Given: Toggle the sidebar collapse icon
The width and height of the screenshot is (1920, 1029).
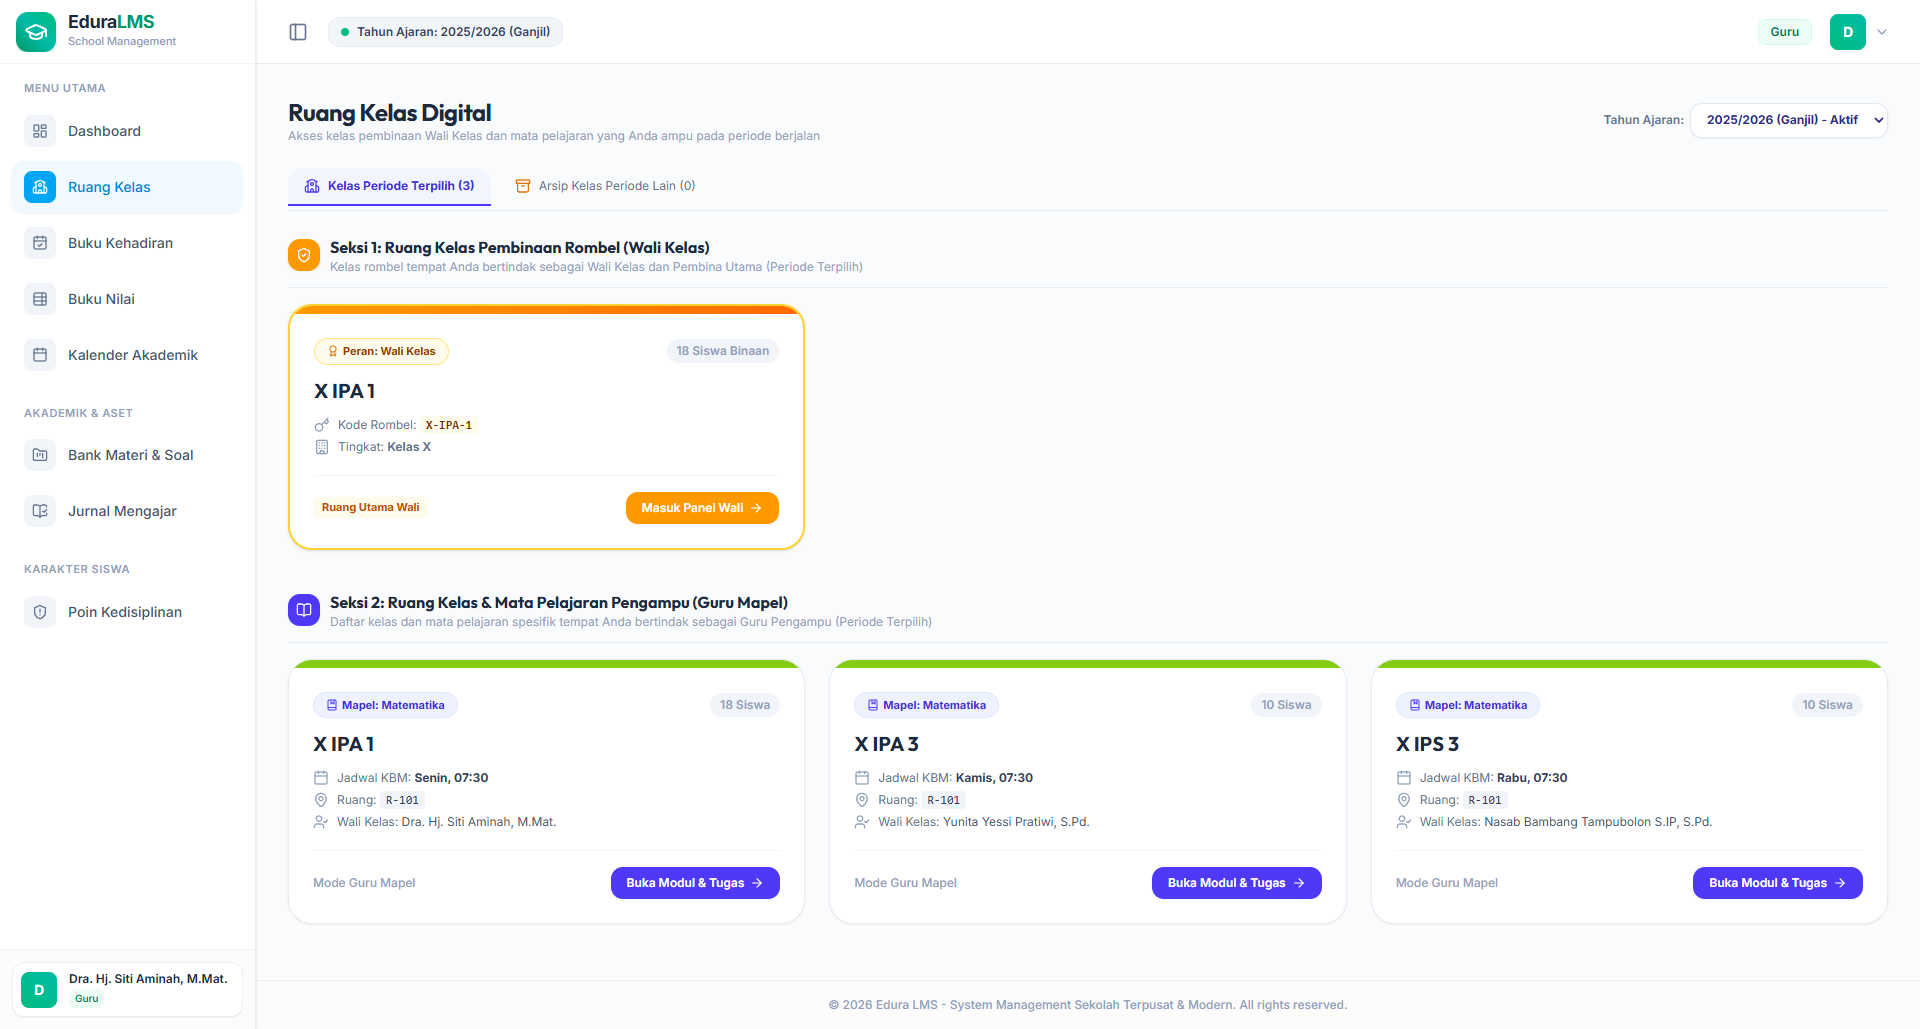Looking at the screenshot, I should click(x=298, y=32).
